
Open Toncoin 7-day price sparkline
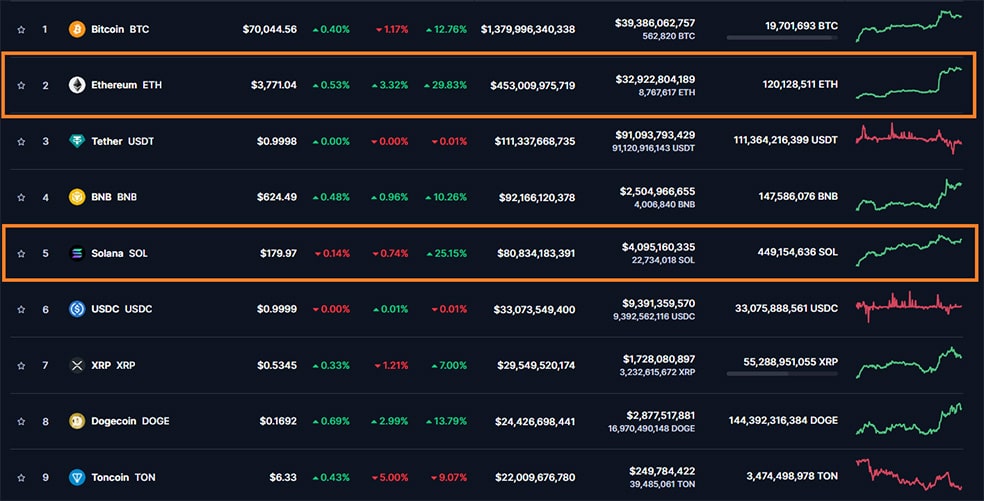(909, 474)
